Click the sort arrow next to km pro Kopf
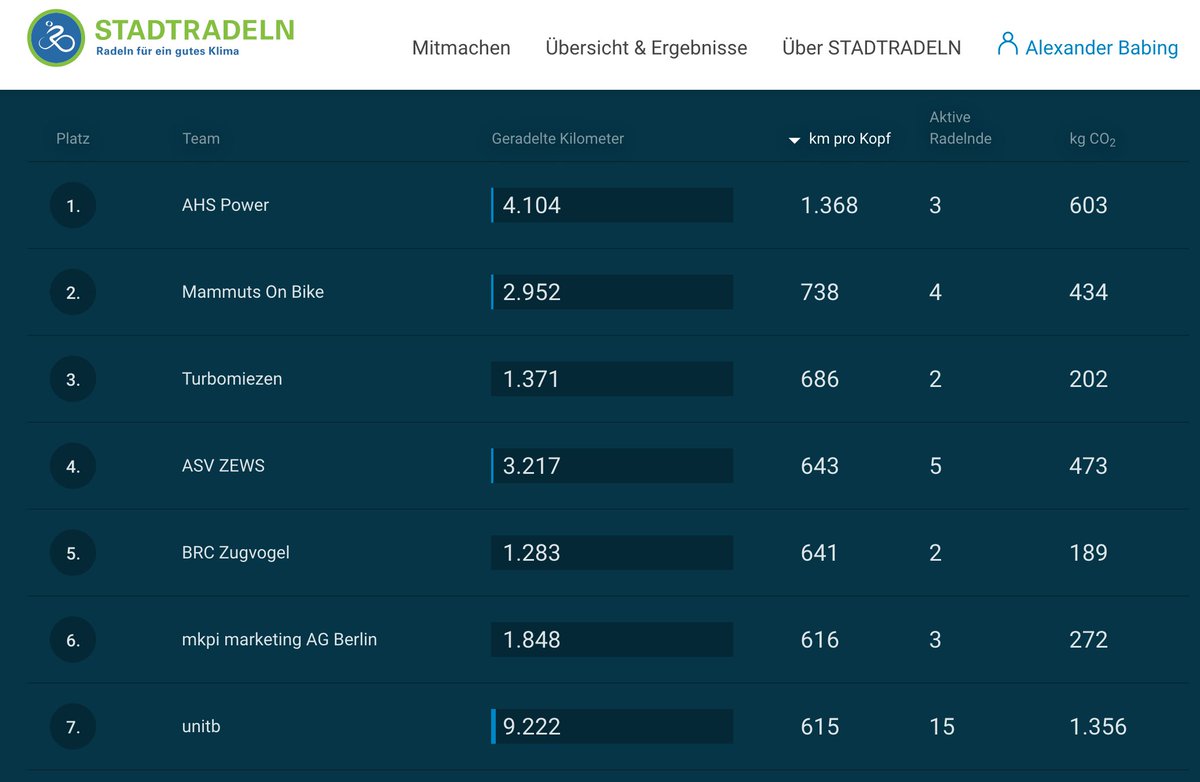Viewport: 1200px width, 782px height. pos(795,140)
